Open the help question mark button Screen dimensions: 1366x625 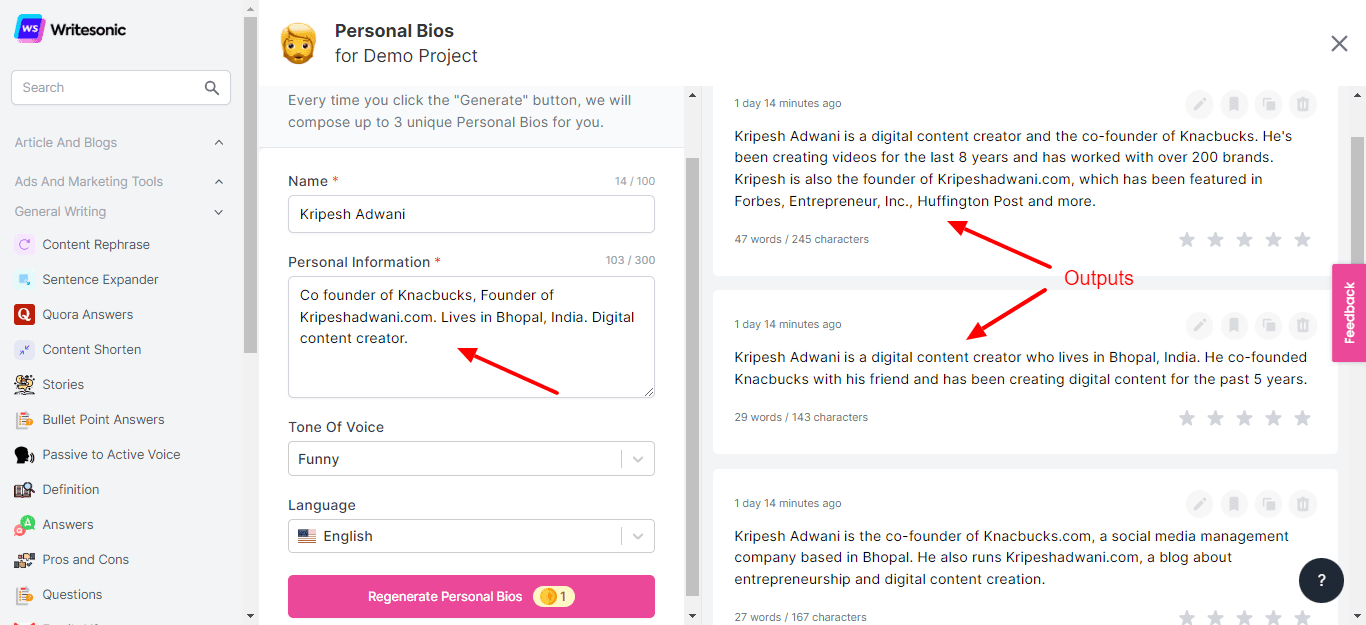point(1321,580)
